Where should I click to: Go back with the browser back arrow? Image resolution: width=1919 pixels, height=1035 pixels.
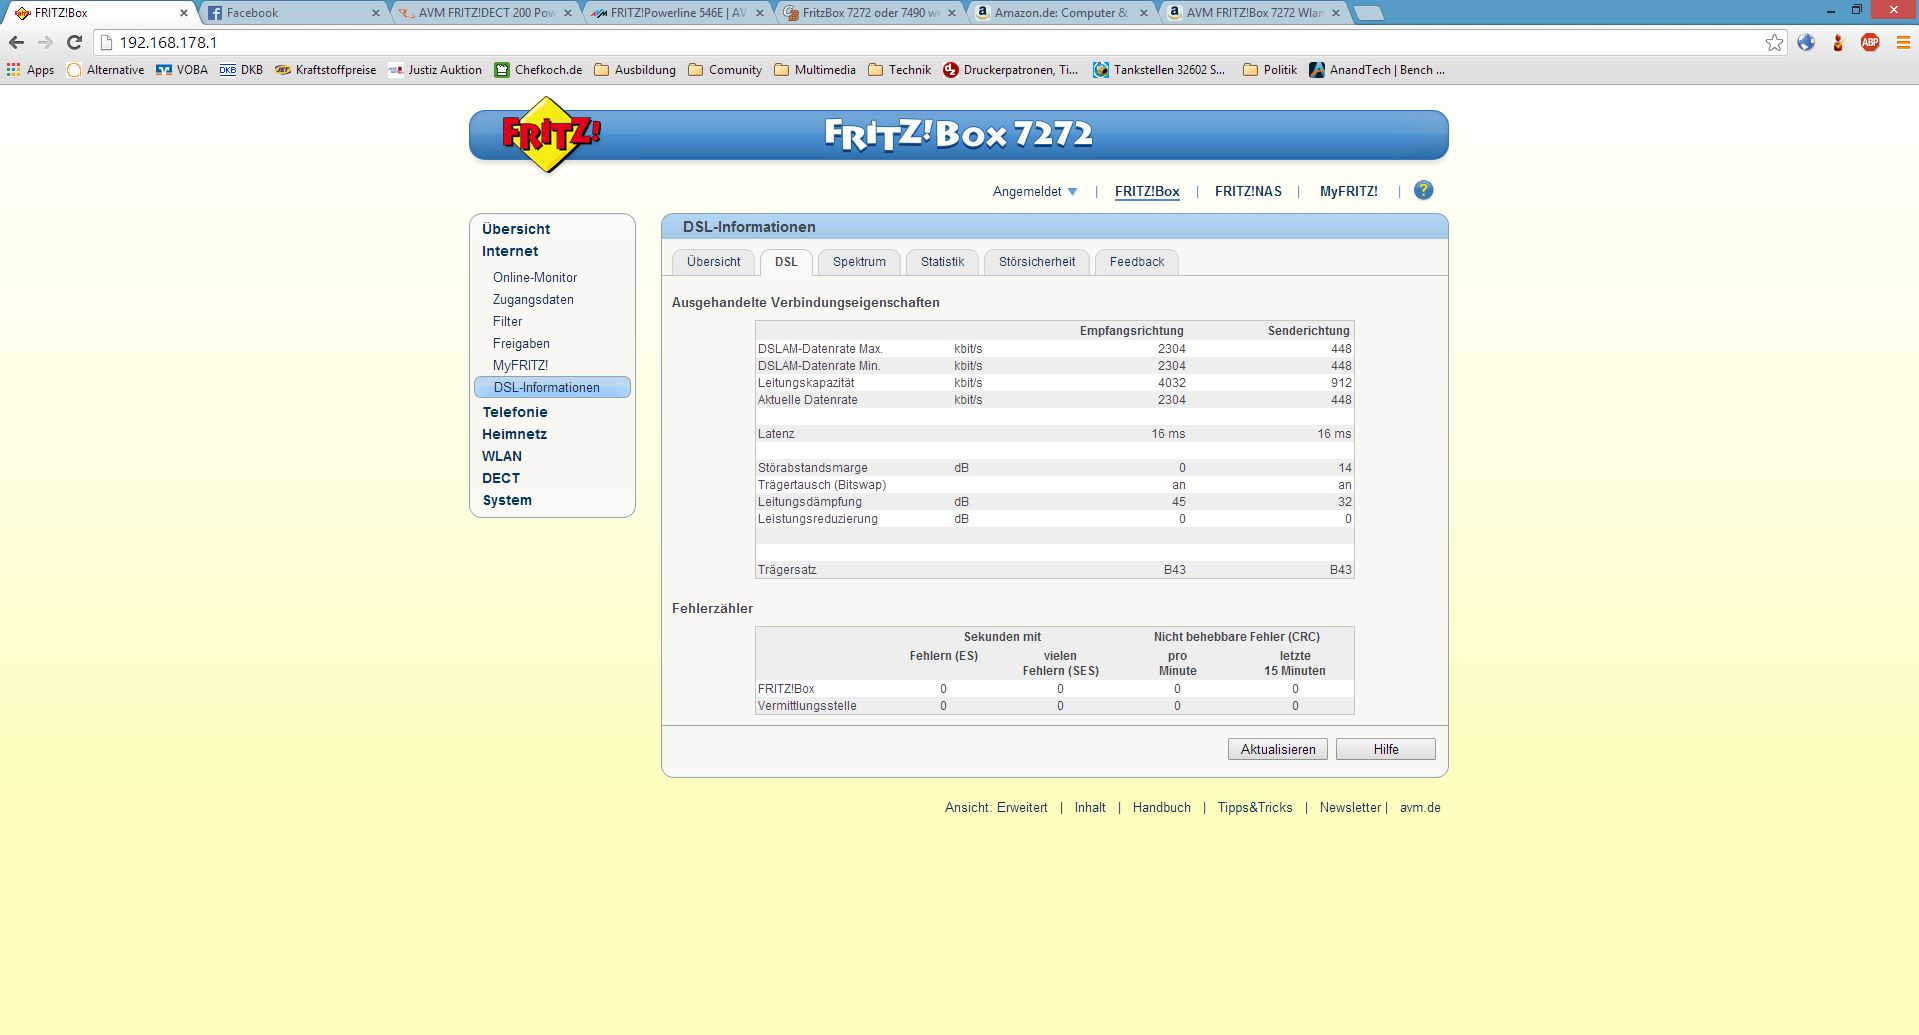pyautogui.click(x=16, y=42)
